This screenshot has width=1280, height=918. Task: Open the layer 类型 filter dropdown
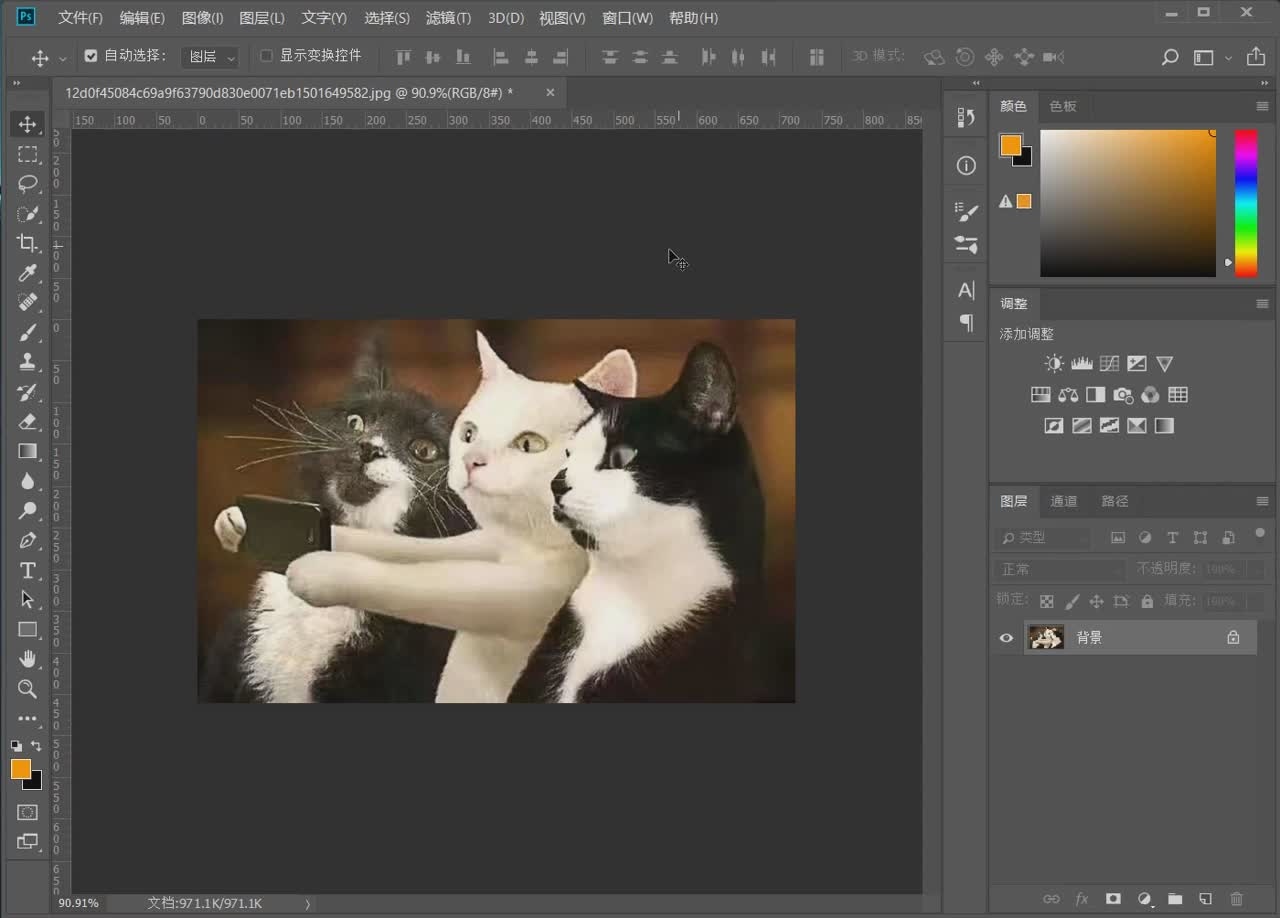tap(1043, 538)
